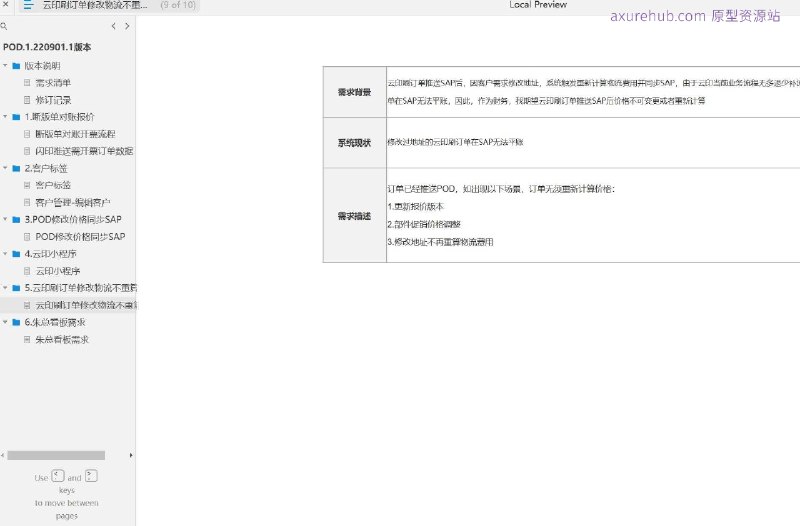
Task: Click the text 修改过地址的云印刷订单在SAP无法平账
Action: coord(455,142)
